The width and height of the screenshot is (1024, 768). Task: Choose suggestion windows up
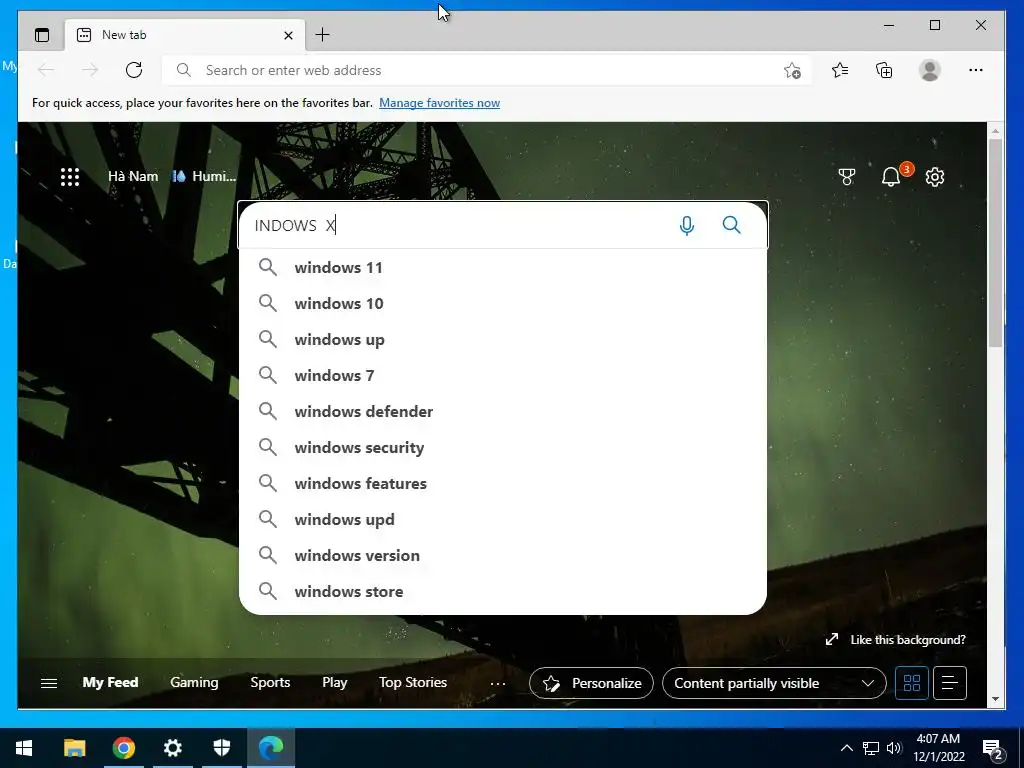tap(503, 340)
